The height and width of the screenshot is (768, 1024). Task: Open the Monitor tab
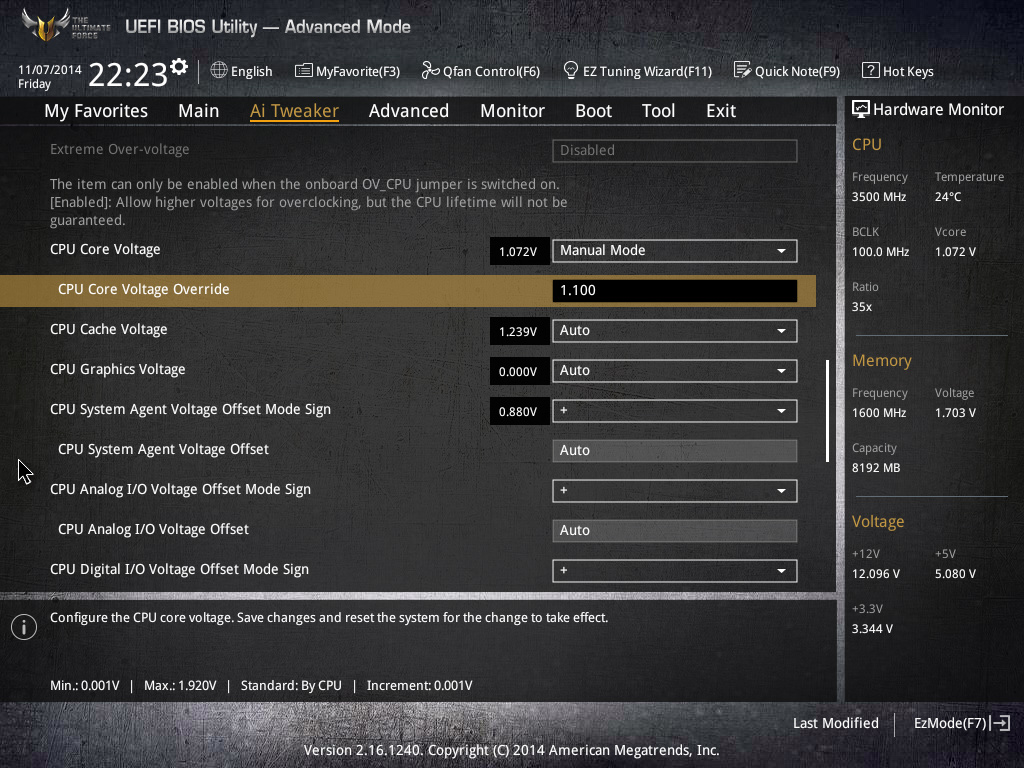pyautogui.click(x=512, y=111)
